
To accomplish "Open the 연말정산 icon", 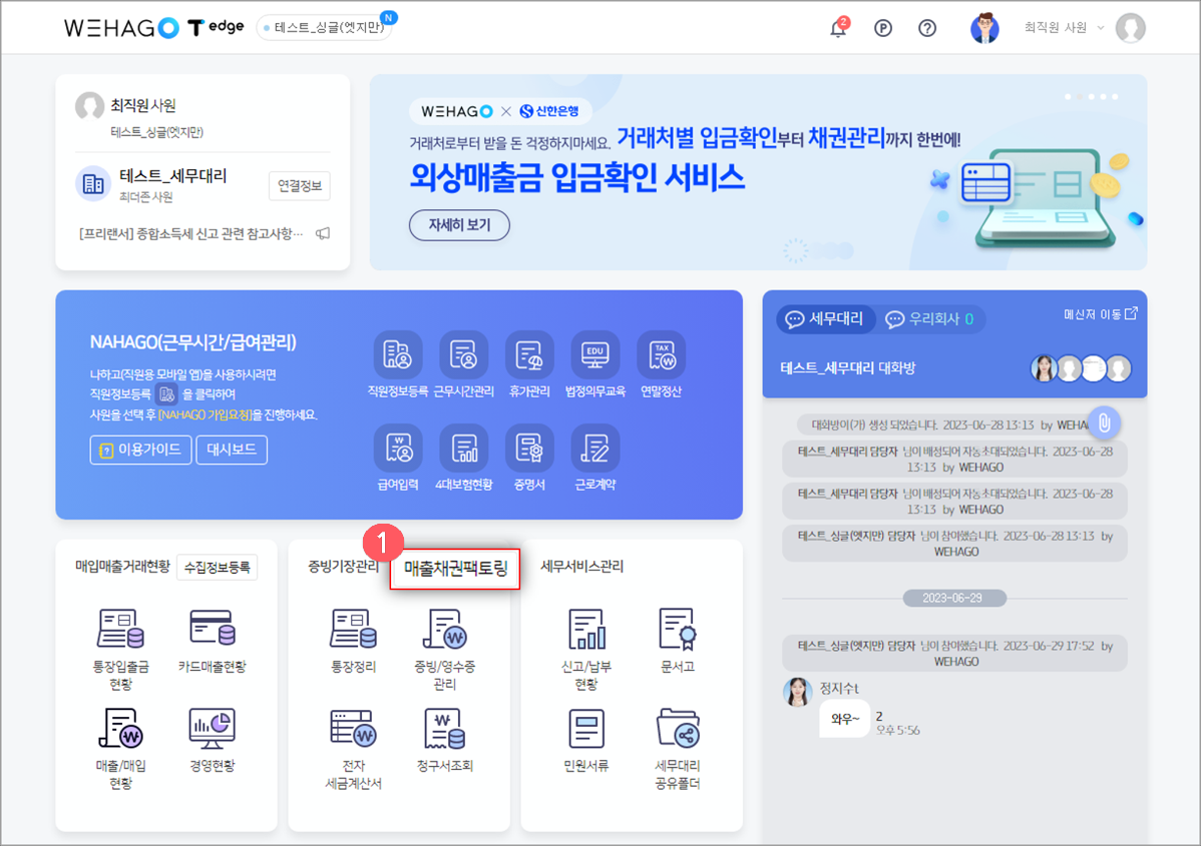I will tap(661, 355).
